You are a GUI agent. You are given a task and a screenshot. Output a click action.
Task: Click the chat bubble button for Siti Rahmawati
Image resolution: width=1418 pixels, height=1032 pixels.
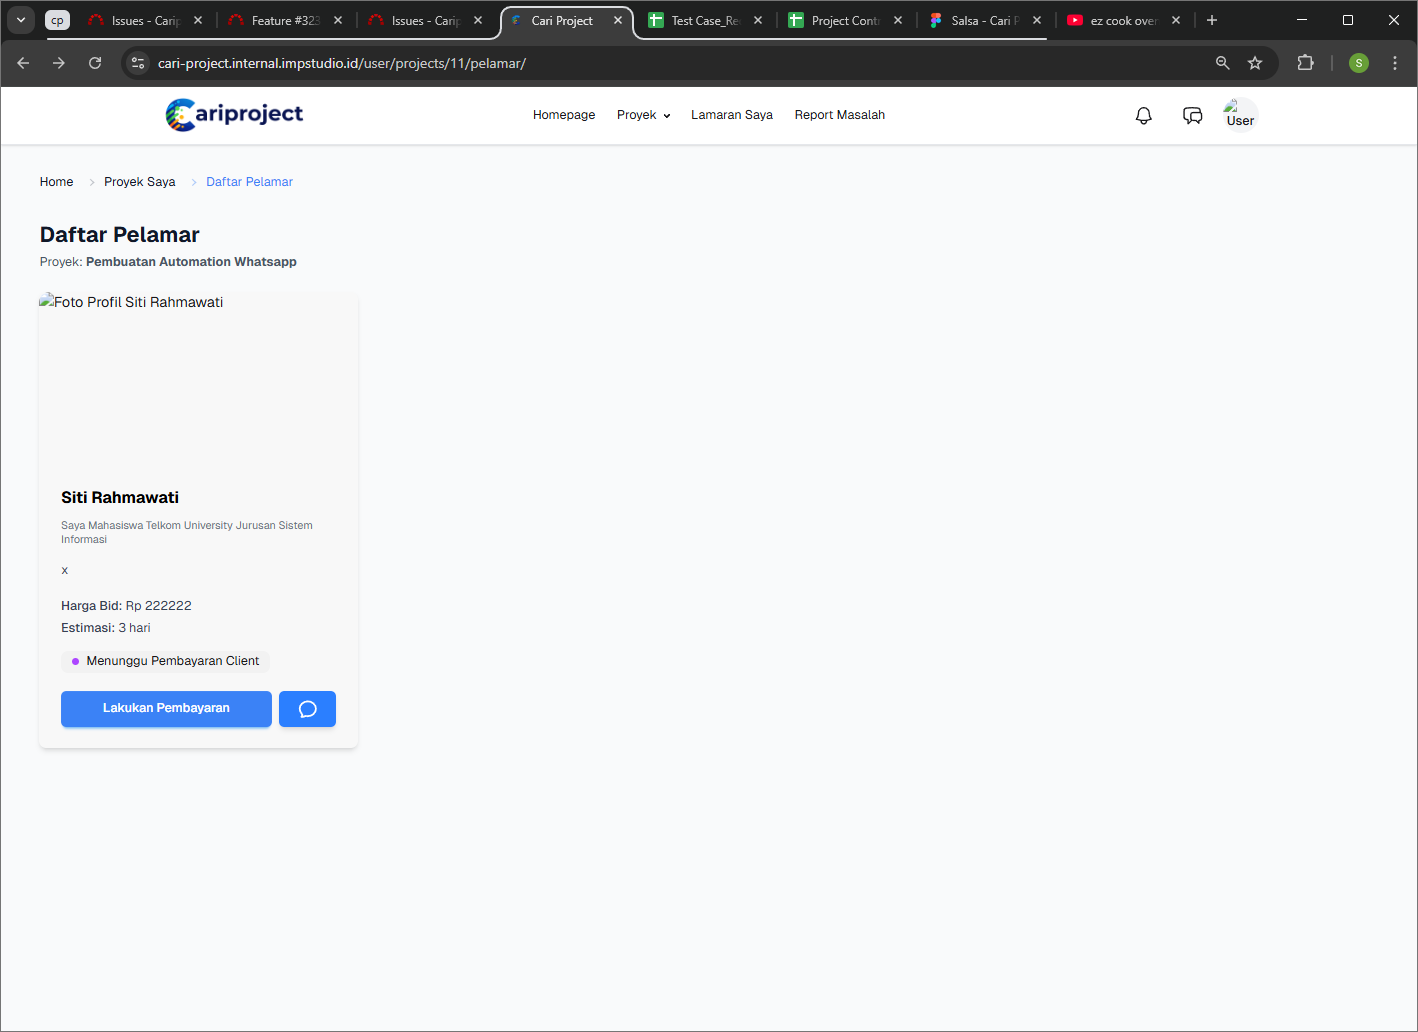tap(307, 709)
